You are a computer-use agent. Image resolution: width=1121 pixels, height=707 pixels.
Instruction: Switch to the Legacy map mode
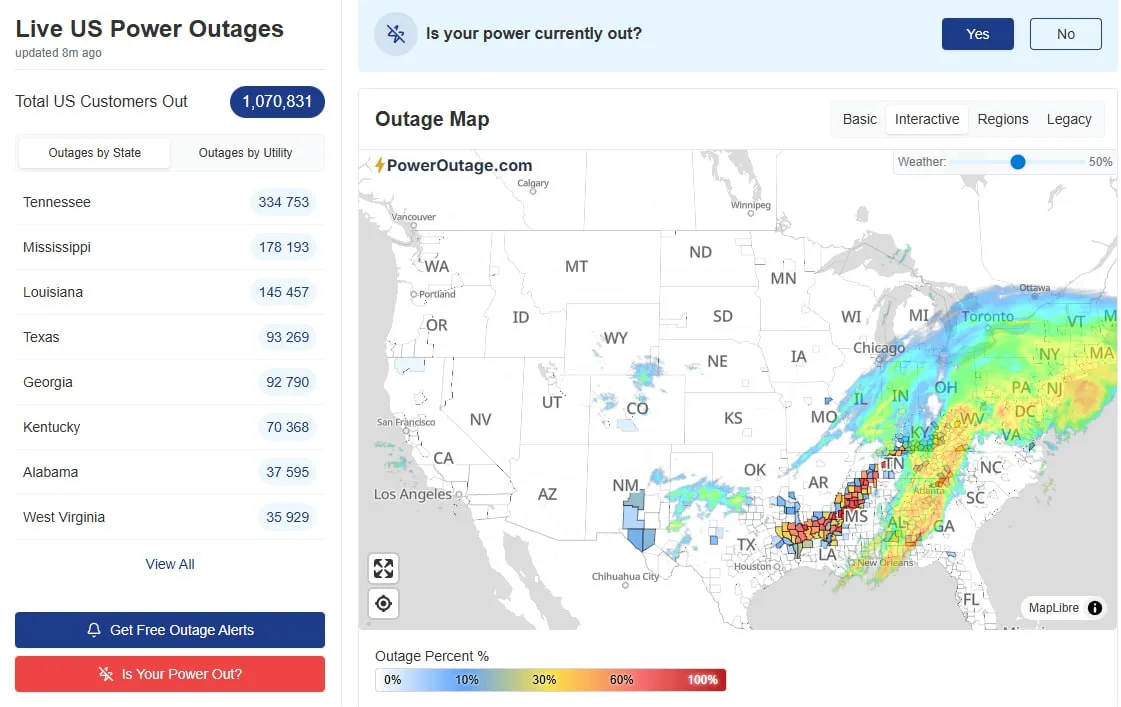pyautogui.click(x=1068, y=119)
